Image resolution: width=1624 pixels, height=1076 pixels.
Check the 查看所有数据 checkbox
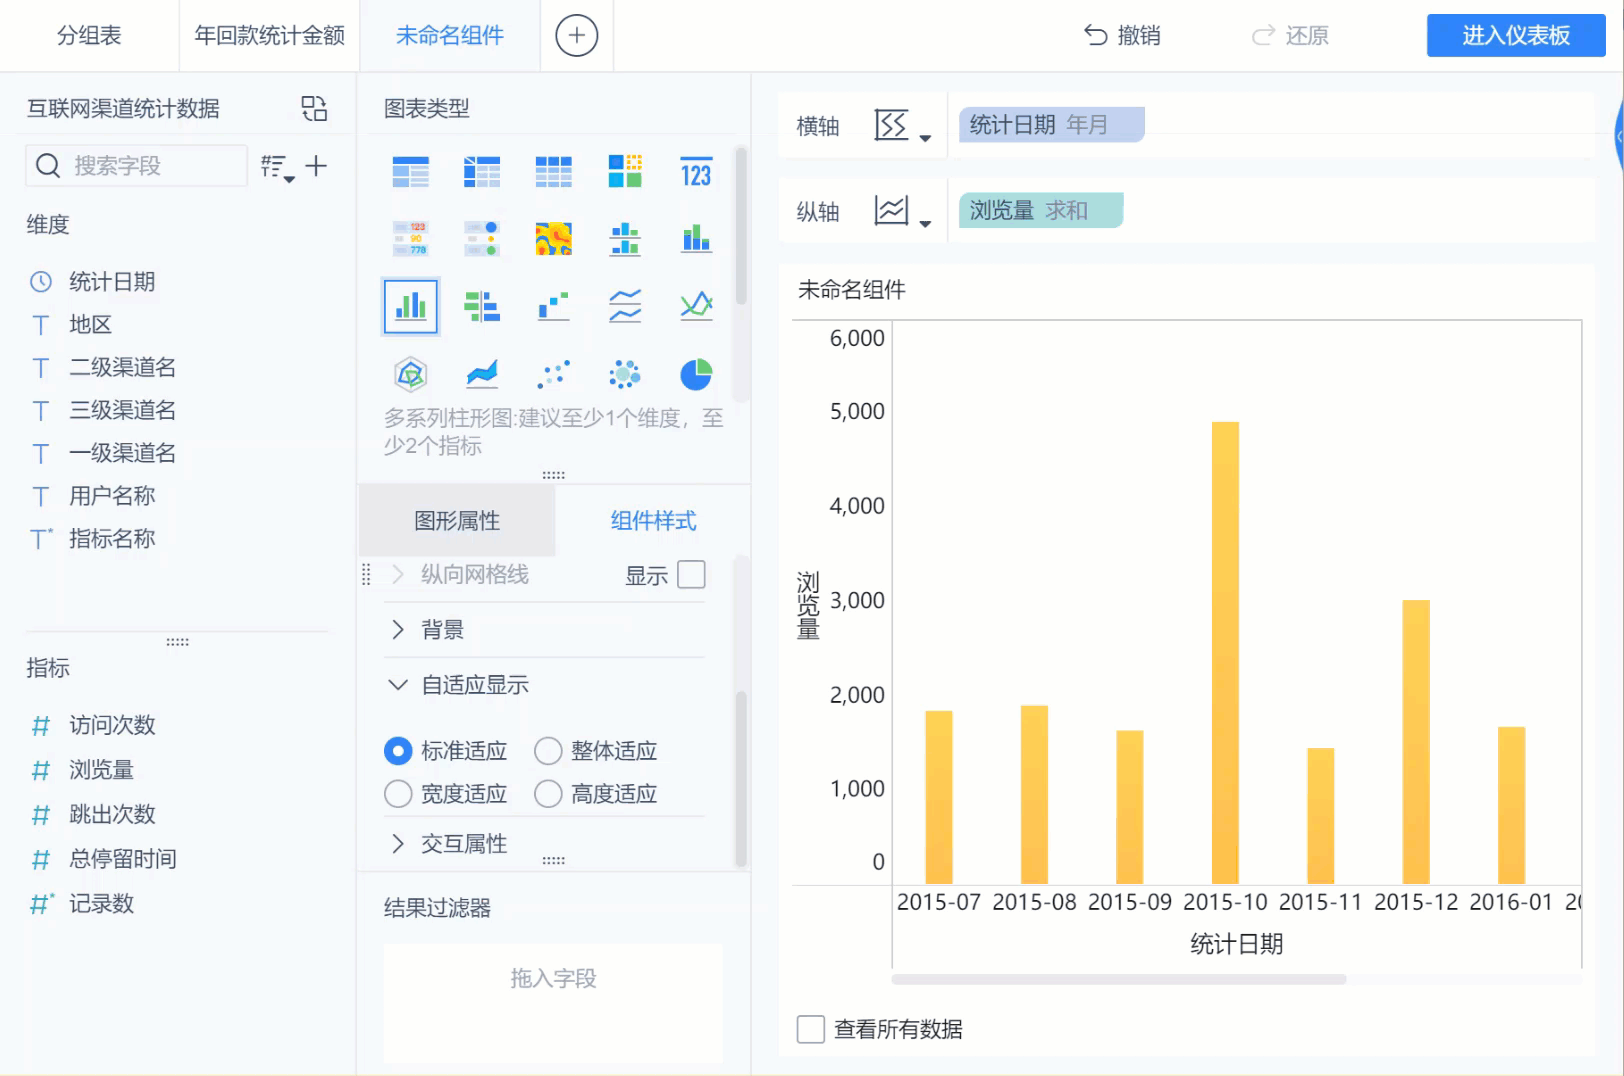pos(810,1029)
